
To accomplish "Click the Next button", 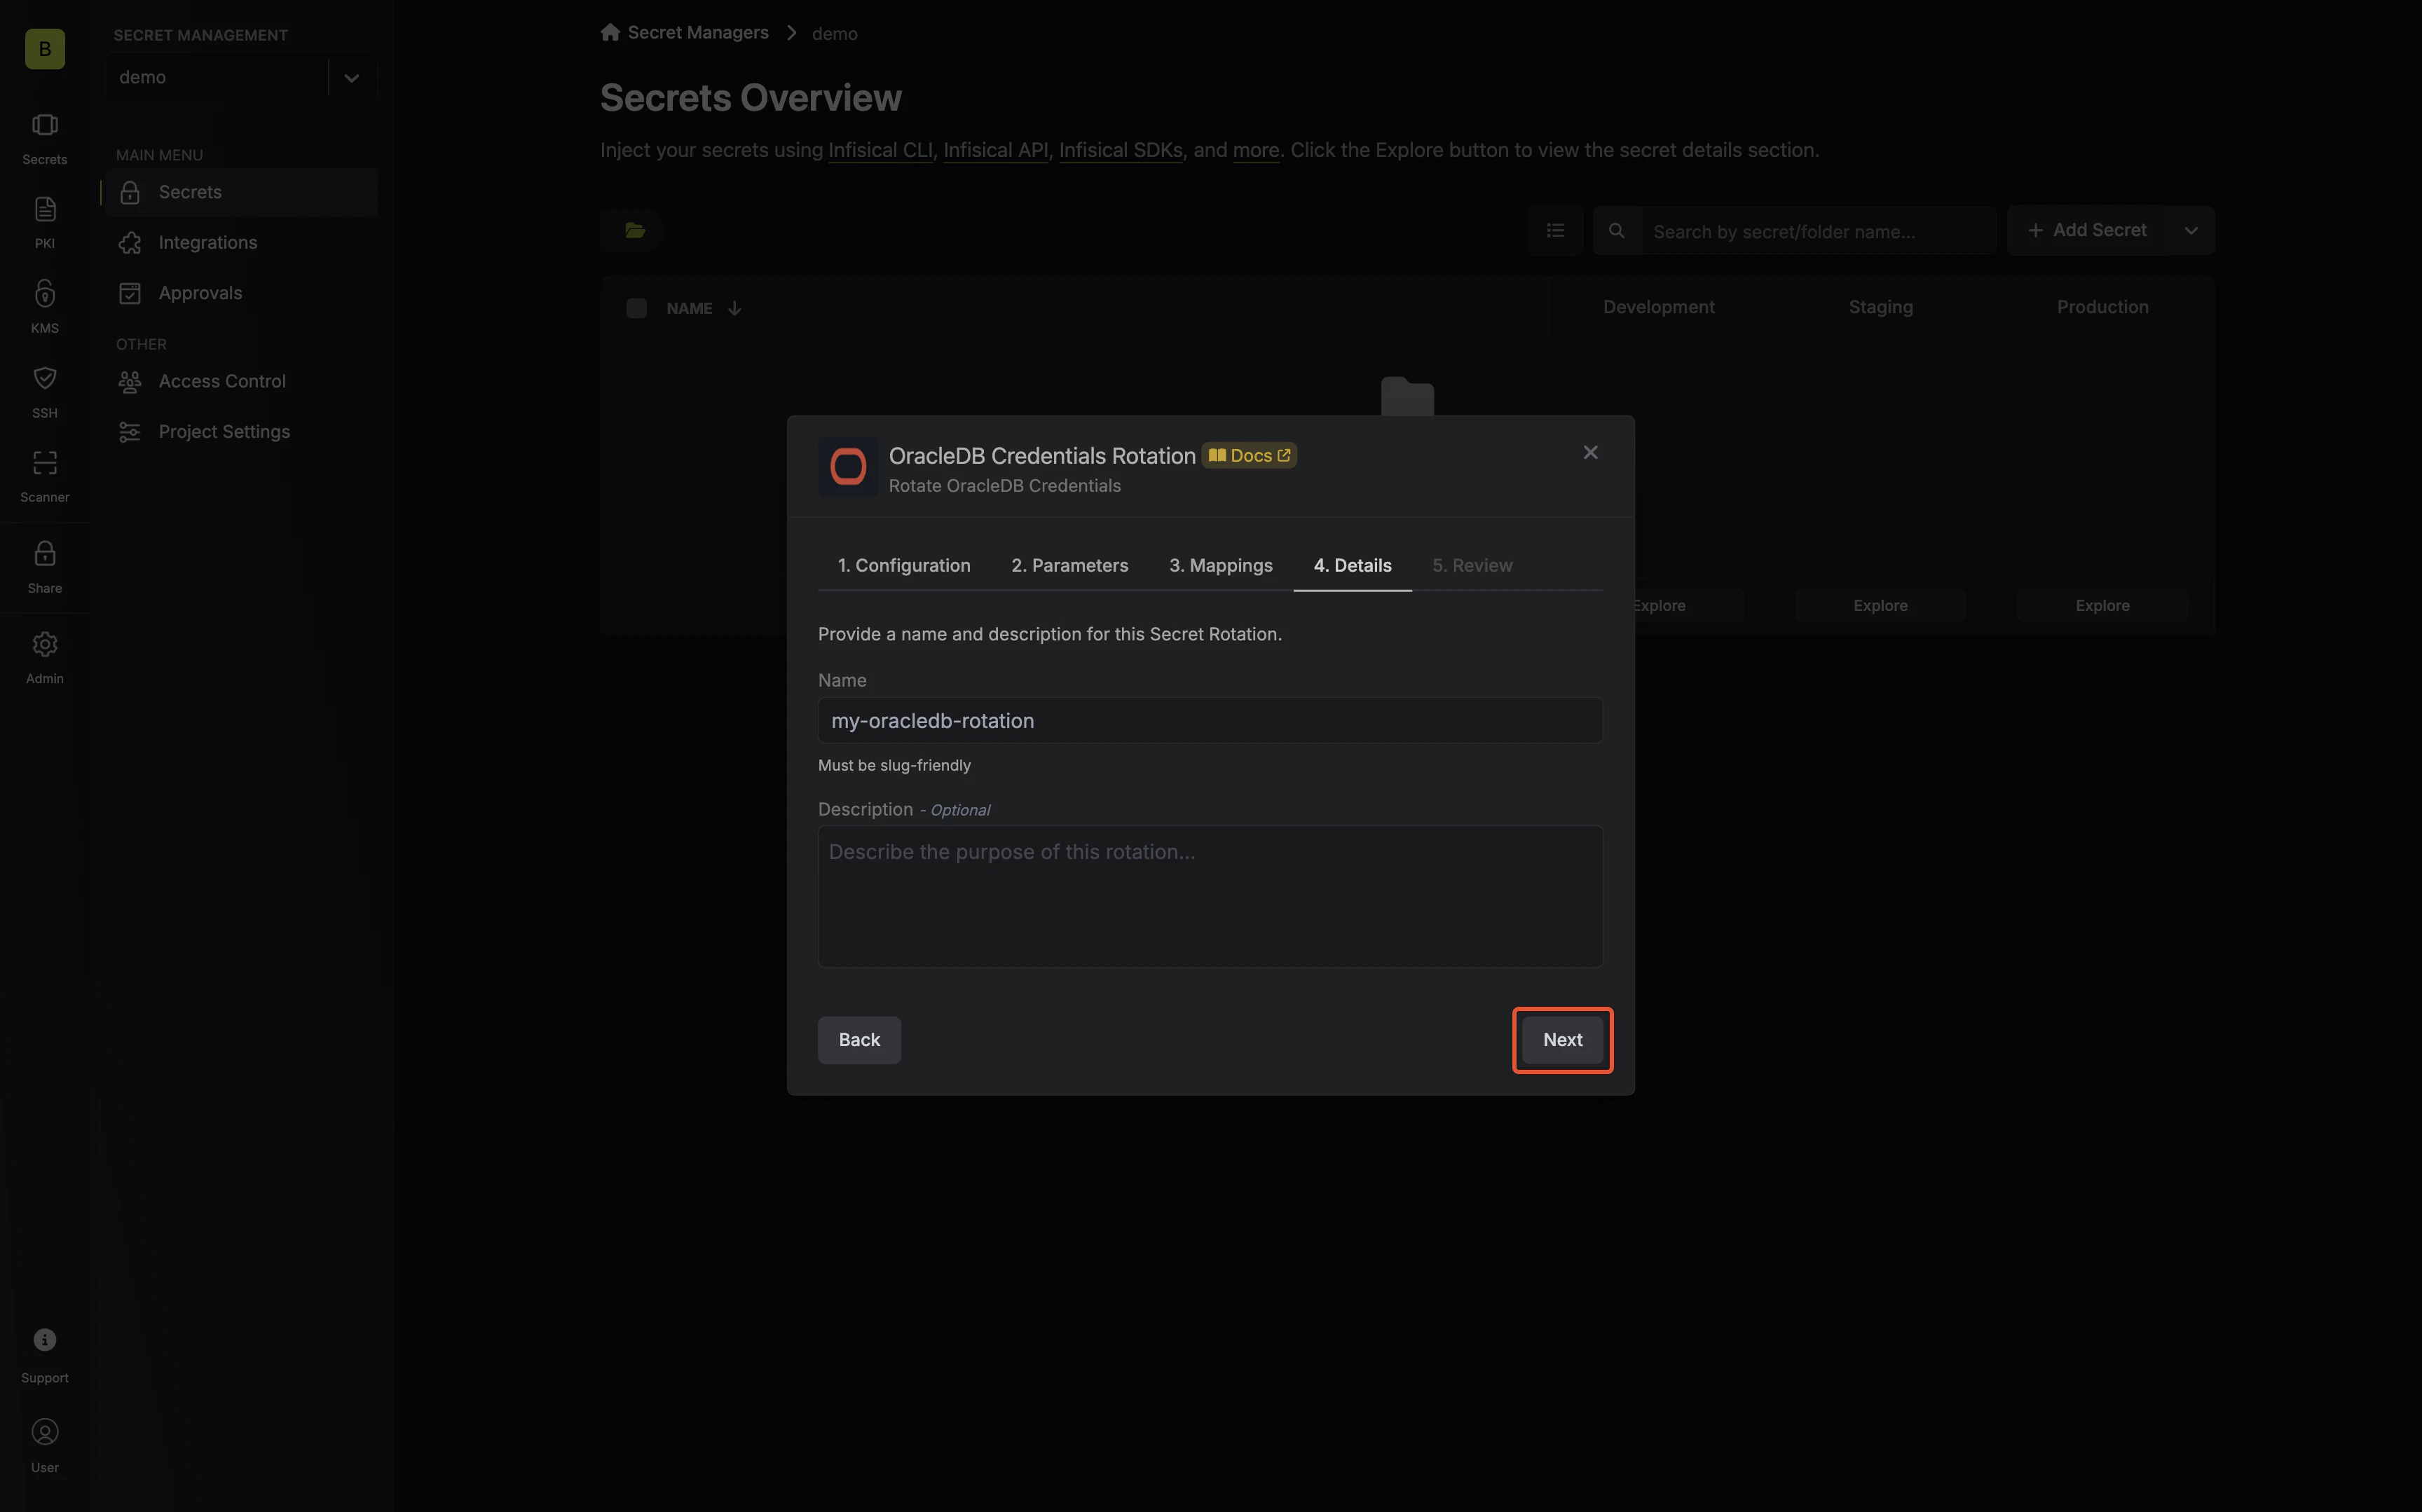I will pyautogui.click(x=1562, y=1040).
